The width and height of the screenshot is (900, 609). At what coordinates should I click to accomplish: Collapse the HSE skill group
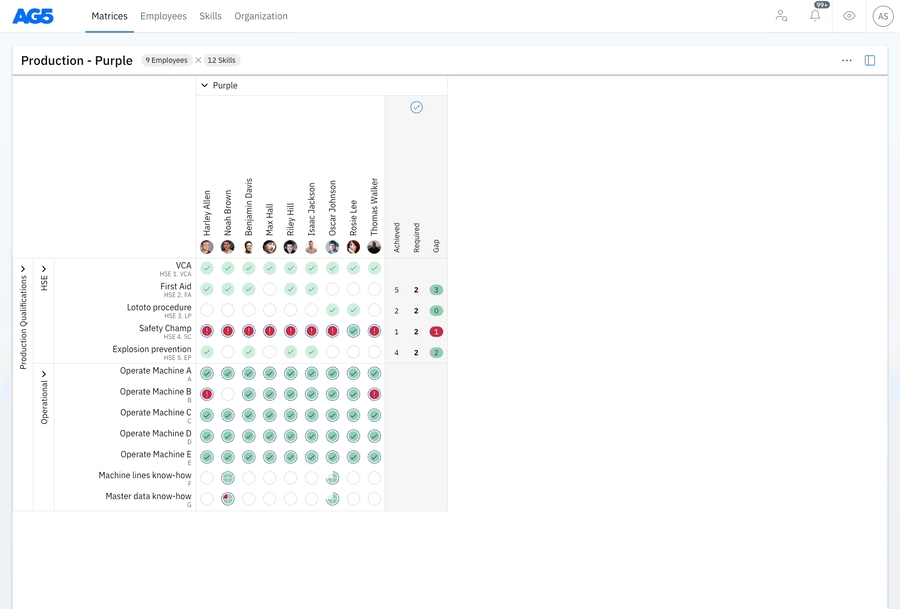click(44, 269)
